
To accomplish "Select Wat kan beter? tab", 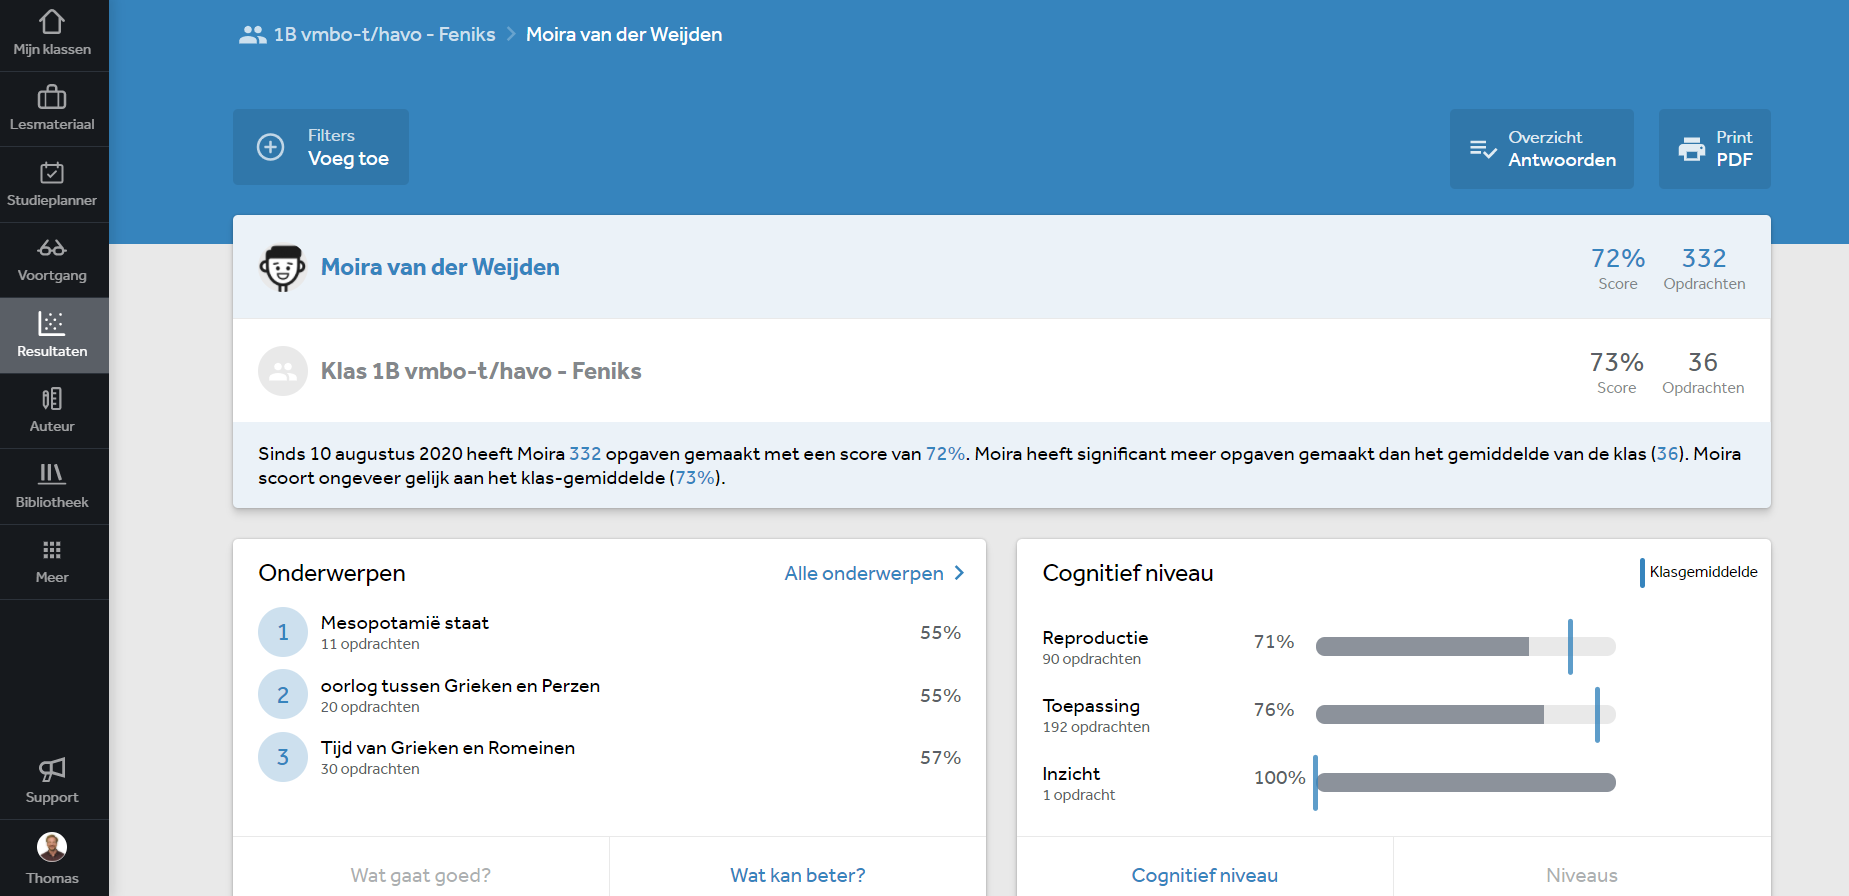I will pos(798,875).
